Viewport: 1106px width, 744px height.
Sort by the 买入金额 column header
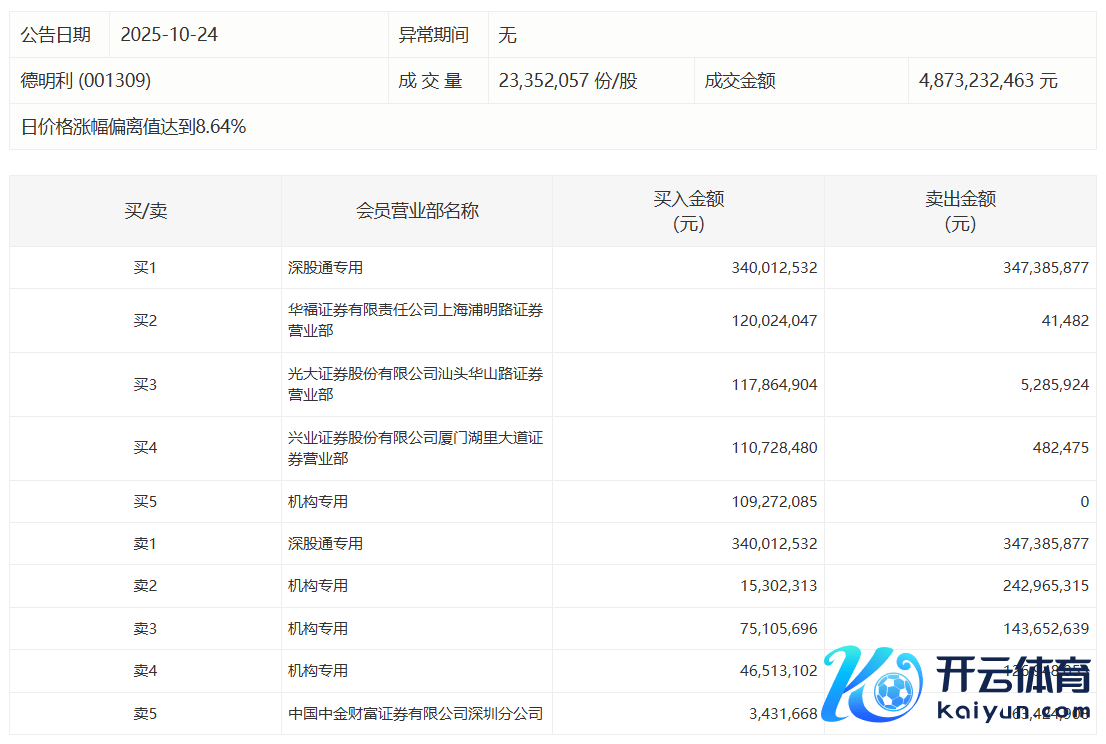coord(688,211)
